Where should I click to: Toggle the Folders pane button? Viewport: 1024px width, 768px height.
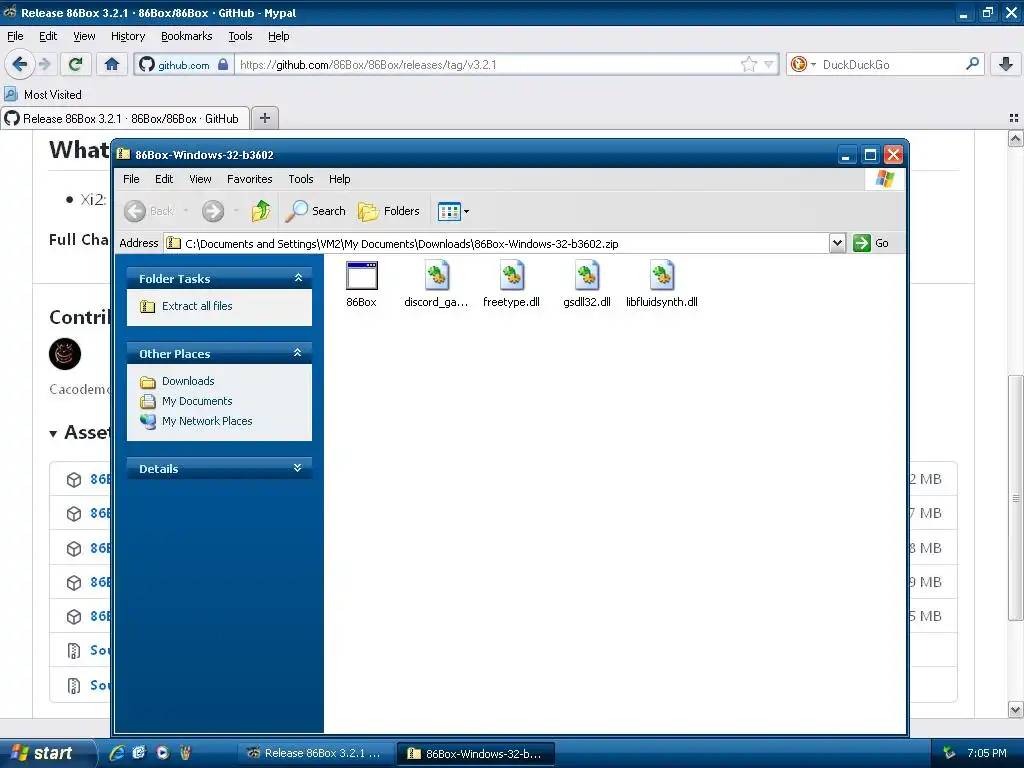point(389,211)
